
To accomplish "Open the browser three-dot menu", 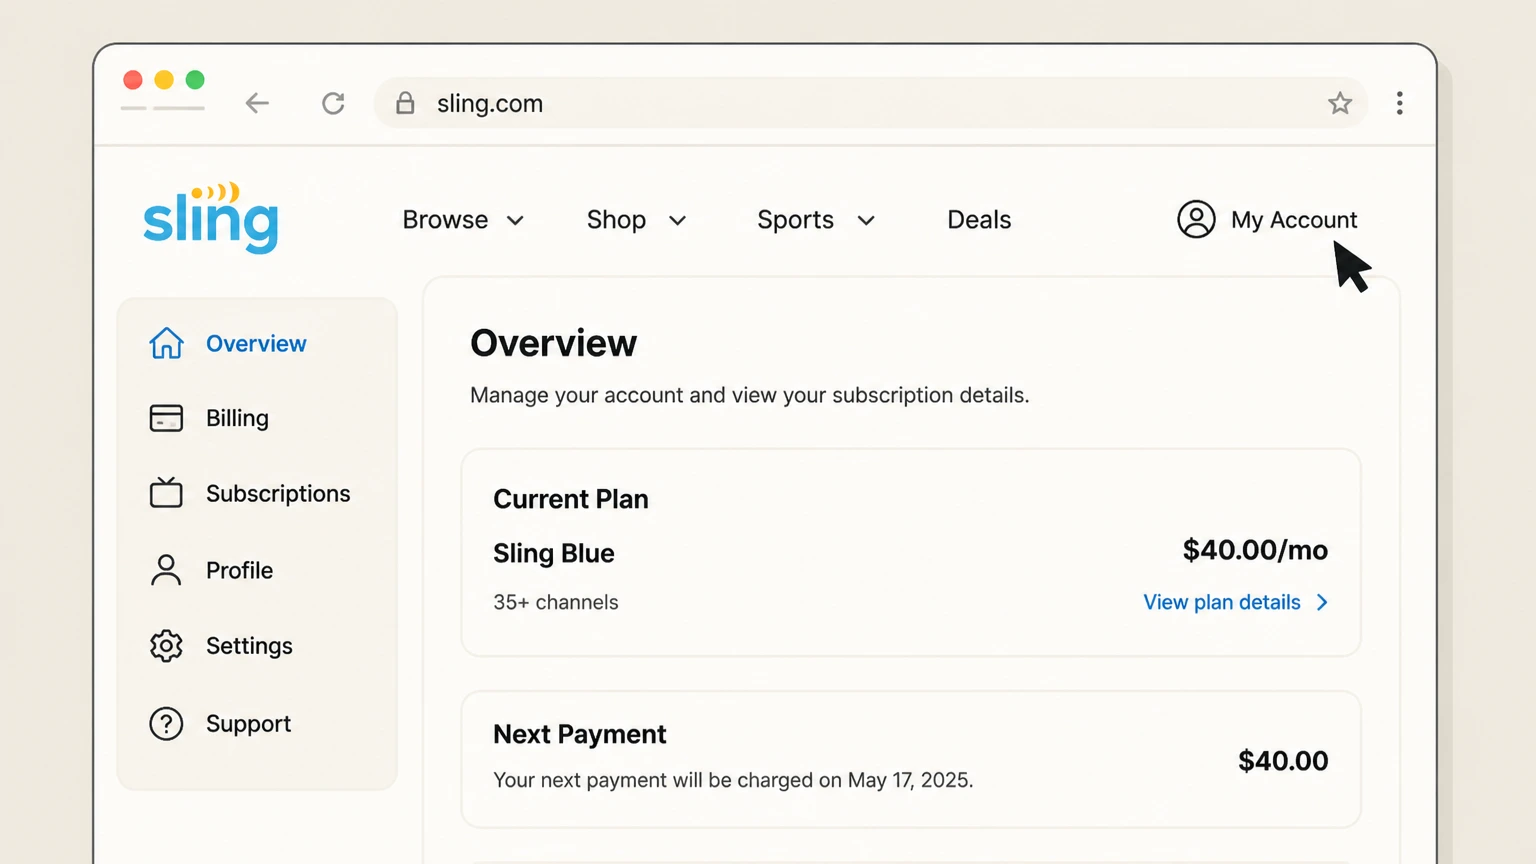I will coord(1399,103).
